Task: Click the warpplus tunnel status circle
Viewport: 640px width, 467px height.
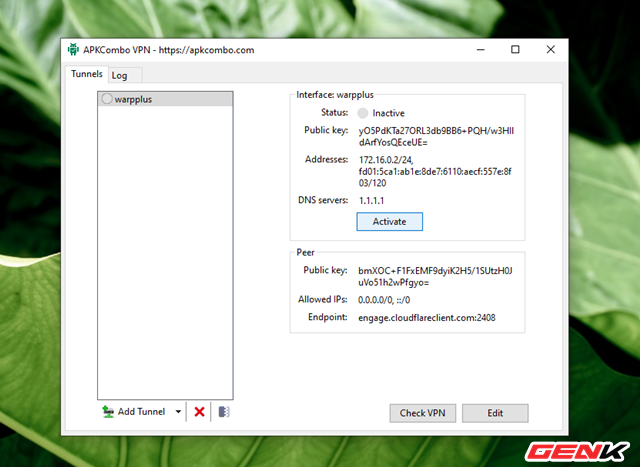Action: [107, 100]
